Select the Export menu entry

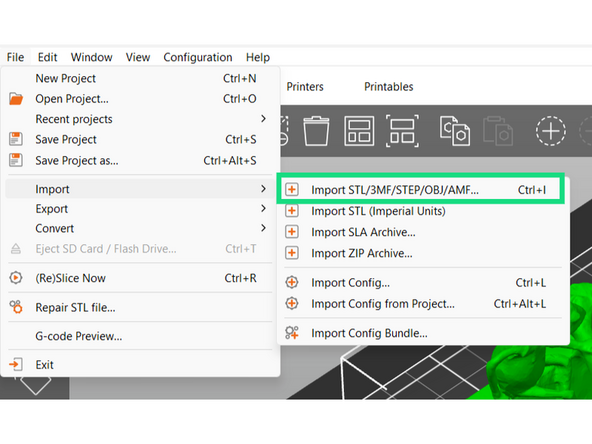(140, 208)
